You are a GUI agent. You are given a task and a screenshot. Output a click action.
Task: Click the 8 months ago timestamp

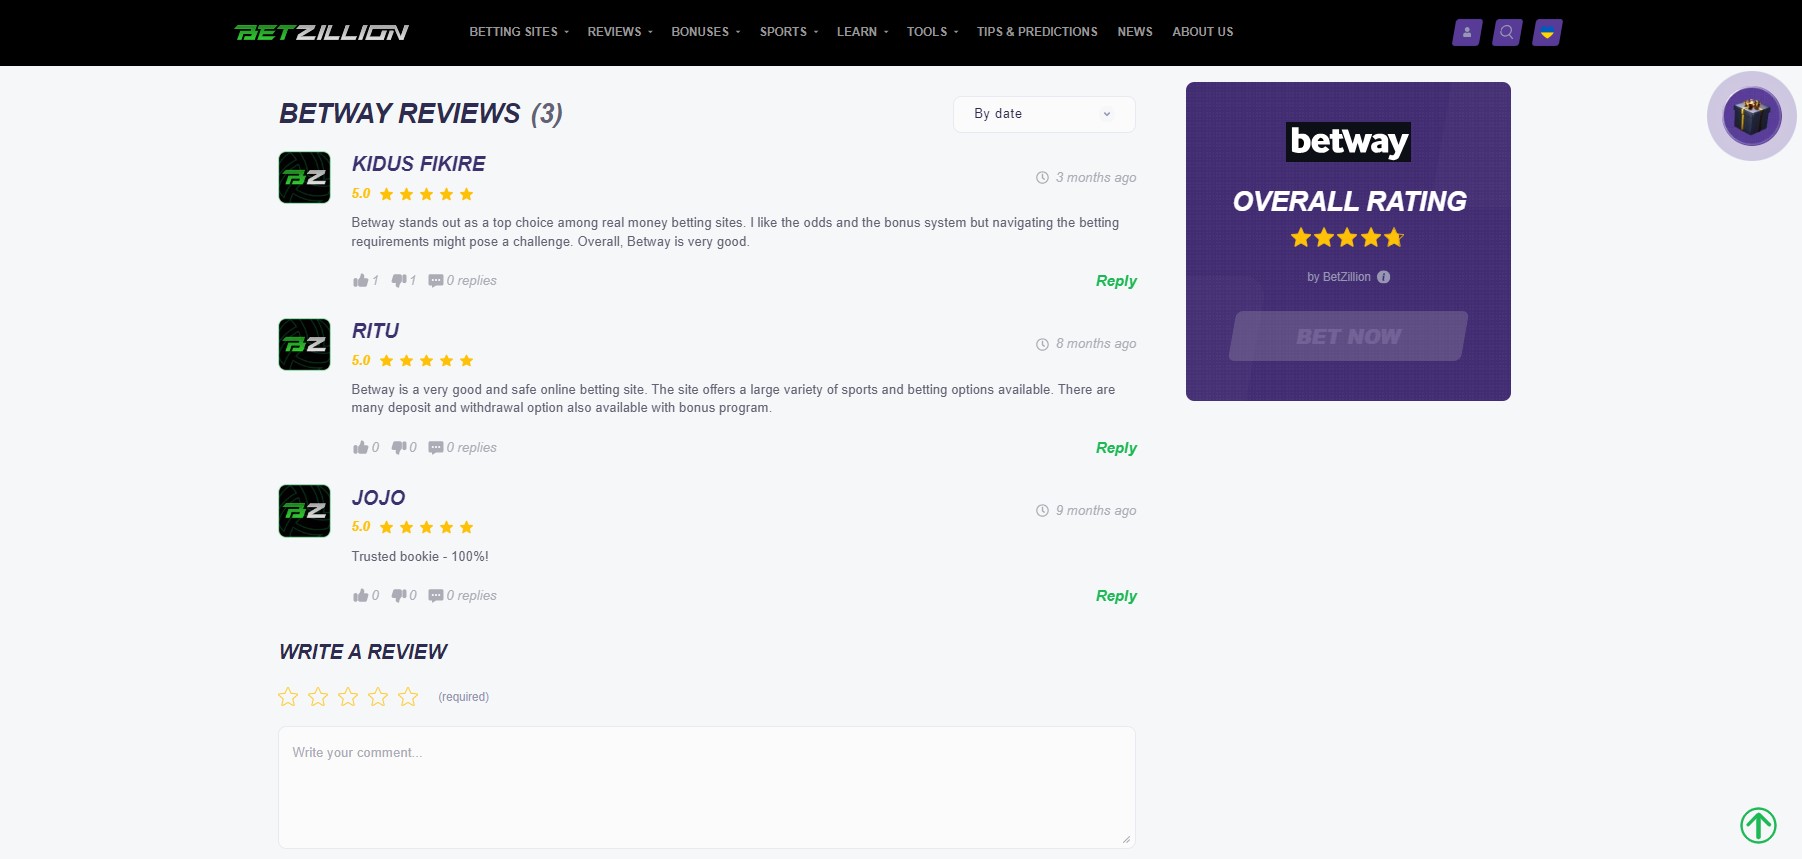[1096, 344]
